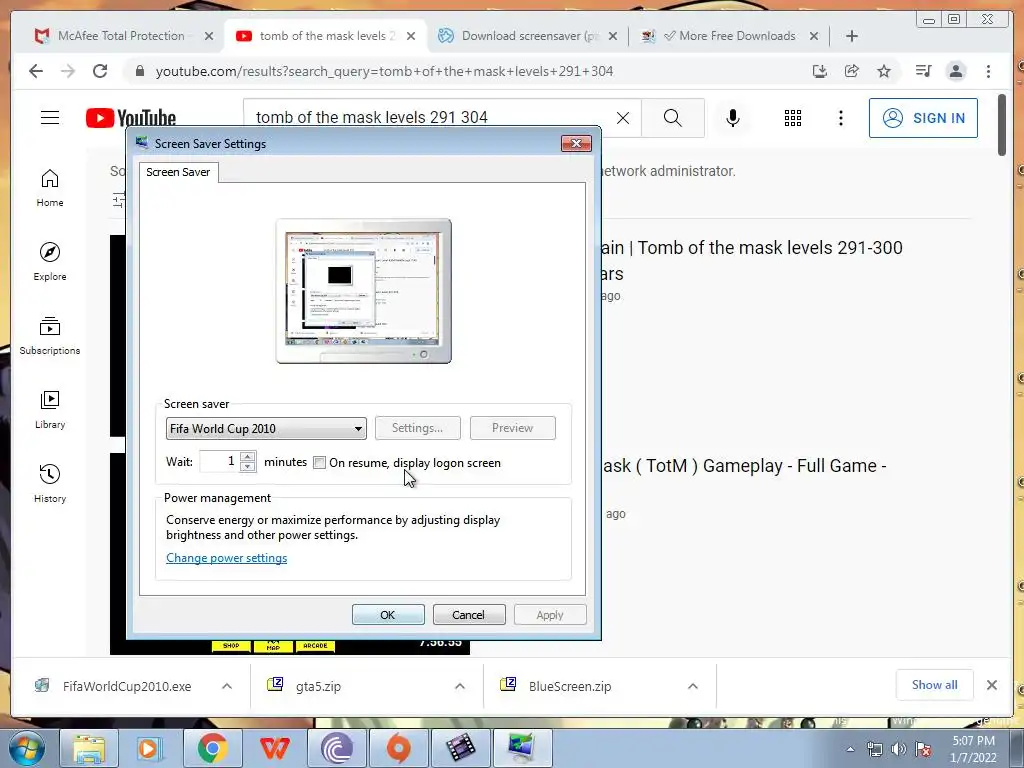Viewport: 1024px width, 768px height.
Task: Click the Settings... button
Action: [417, 428]
